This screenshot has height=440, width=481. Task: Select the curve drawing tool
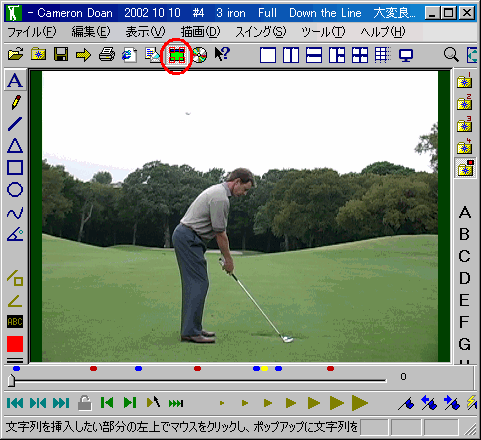coord(15,213)
